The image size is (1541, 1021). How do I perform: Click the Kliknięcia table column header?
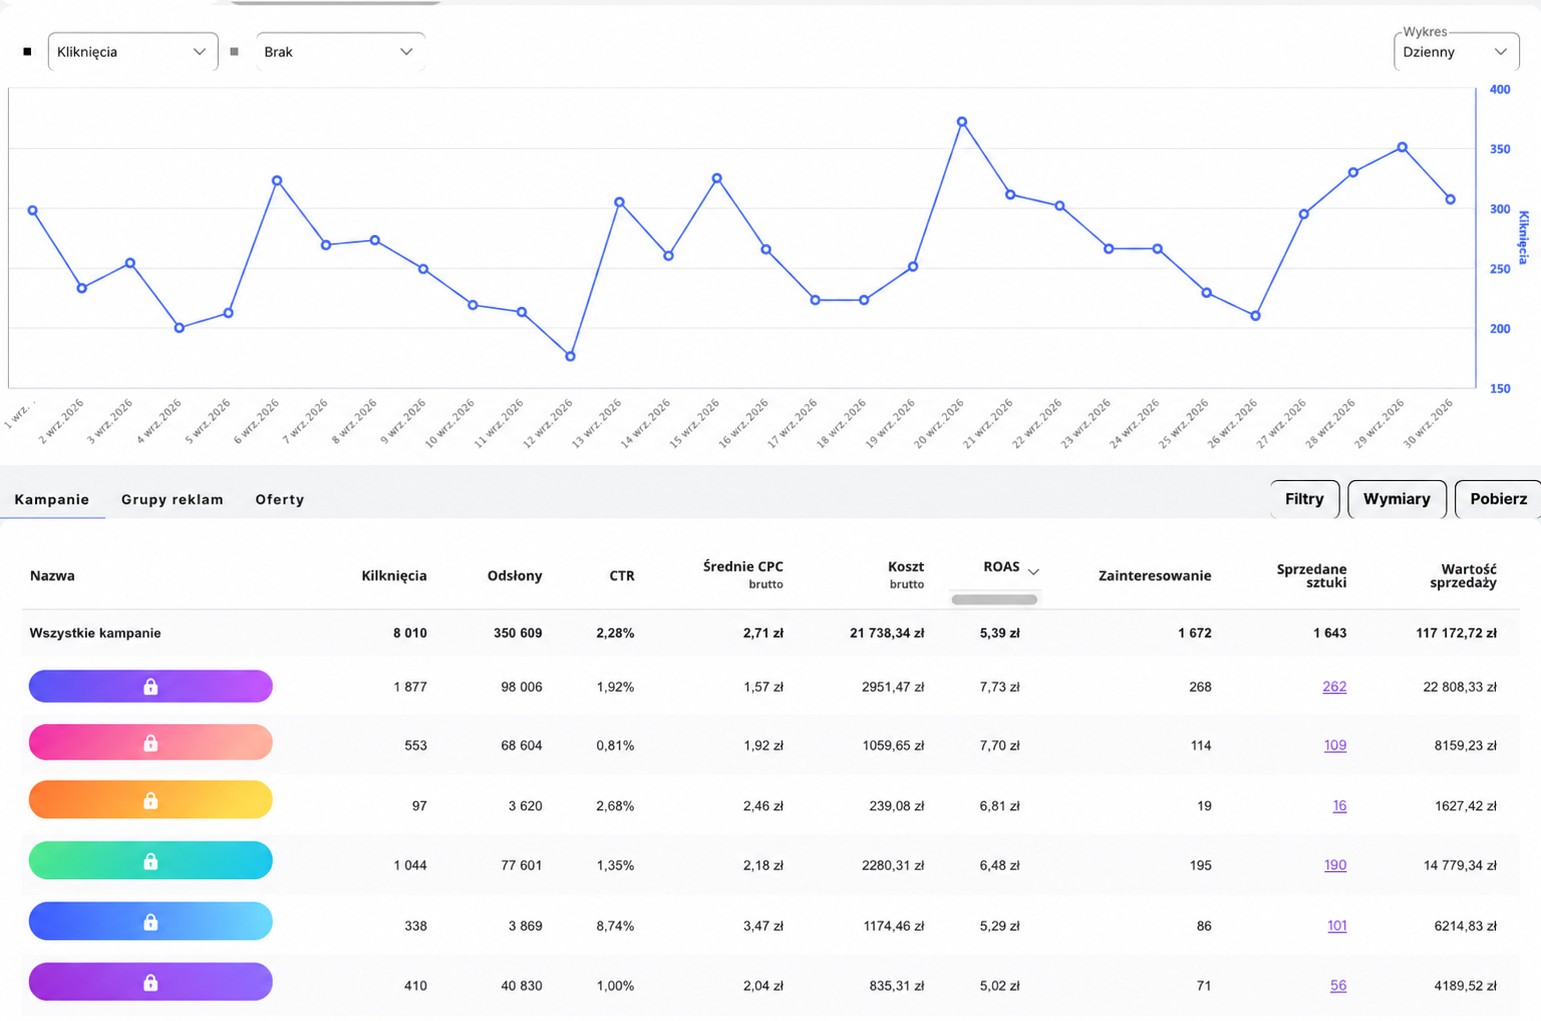point(394,576)
